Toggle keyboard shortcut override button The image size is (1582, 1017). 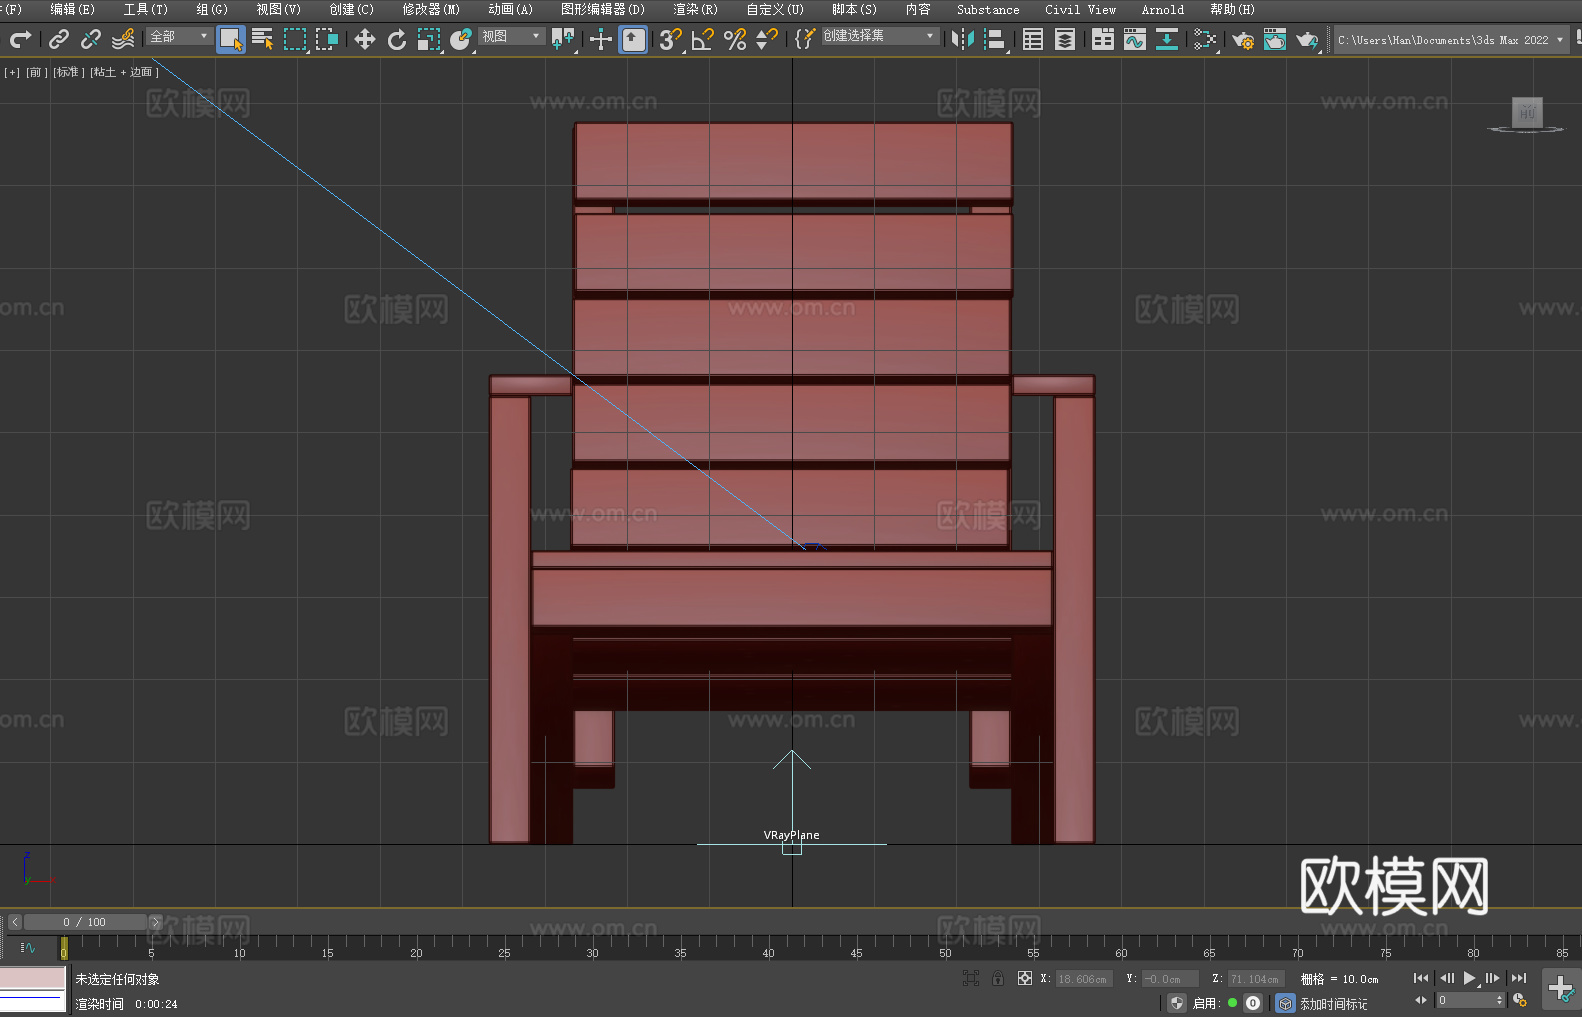click(634, 39)
